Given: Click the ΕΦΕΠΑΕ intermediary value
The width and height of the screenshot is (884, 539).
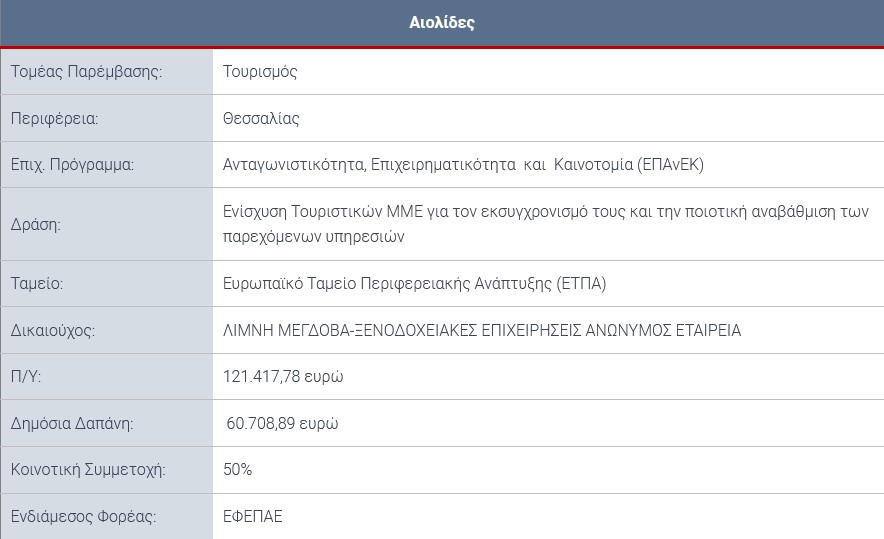Looking at the screenshot, I should click(x=253, y=516).
